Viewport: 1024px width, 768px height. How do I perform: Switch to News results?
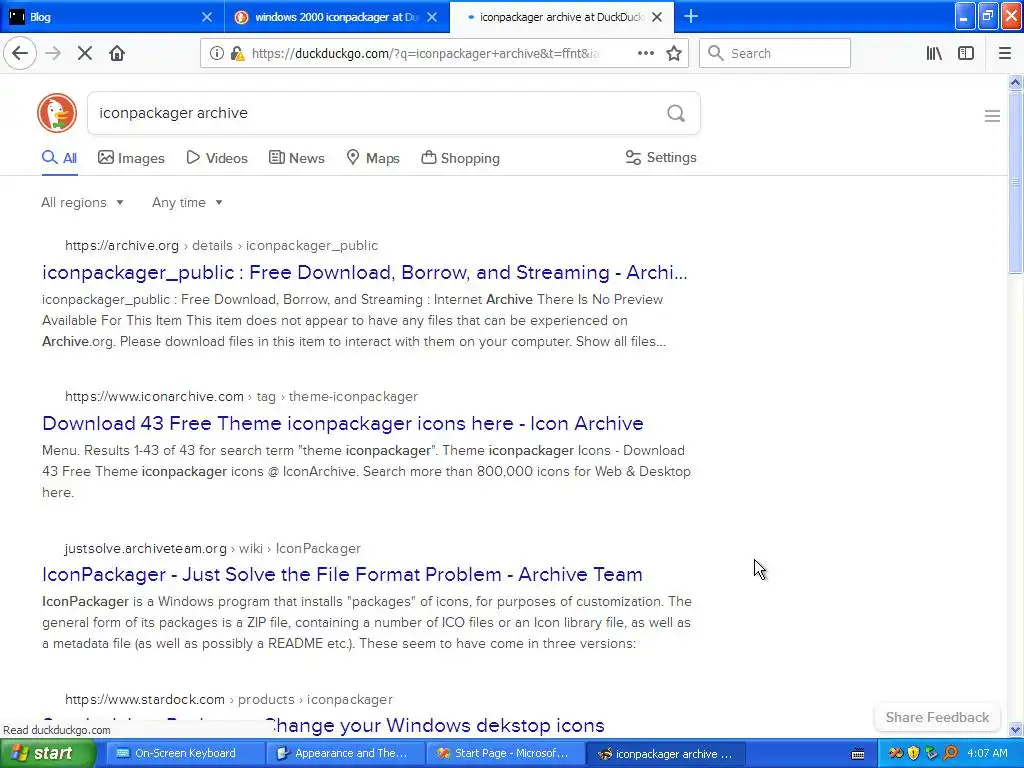click(296, 158)
